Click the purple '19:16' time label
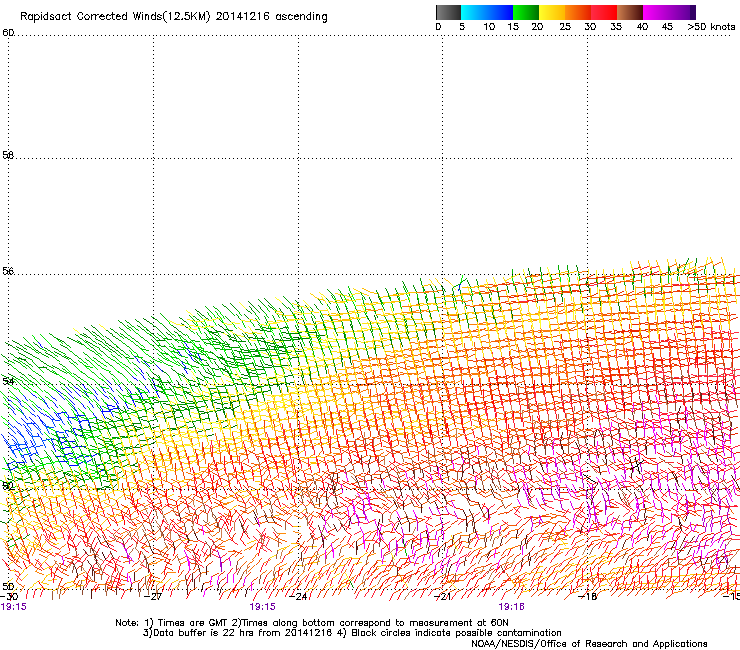740x650 pixels. click(512, 607)
